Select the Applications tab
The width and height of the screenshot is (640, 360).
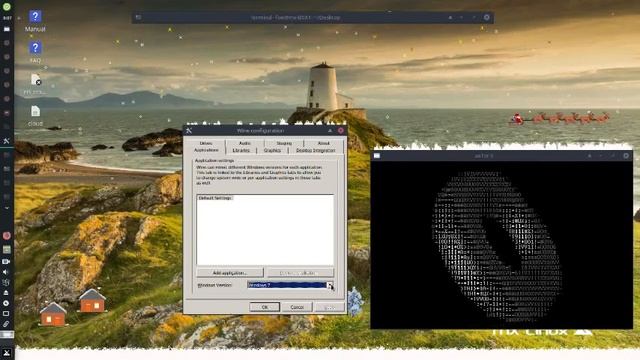click(206, 150)
